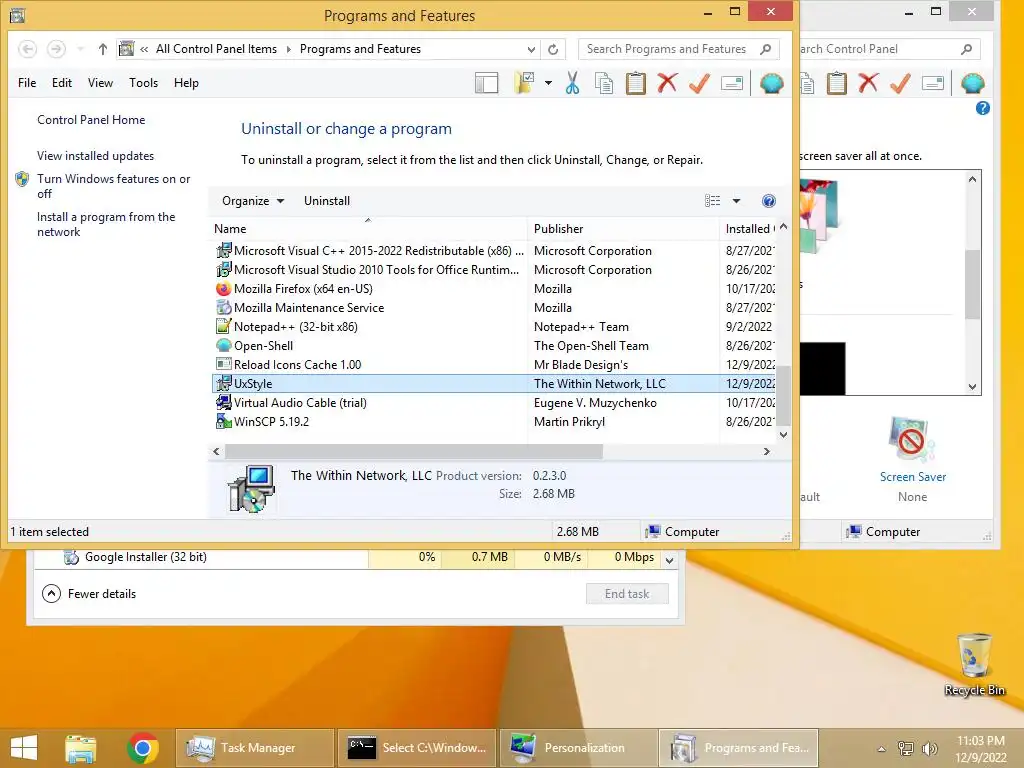Click the Refresh button in address bar

tap(553, 49)
